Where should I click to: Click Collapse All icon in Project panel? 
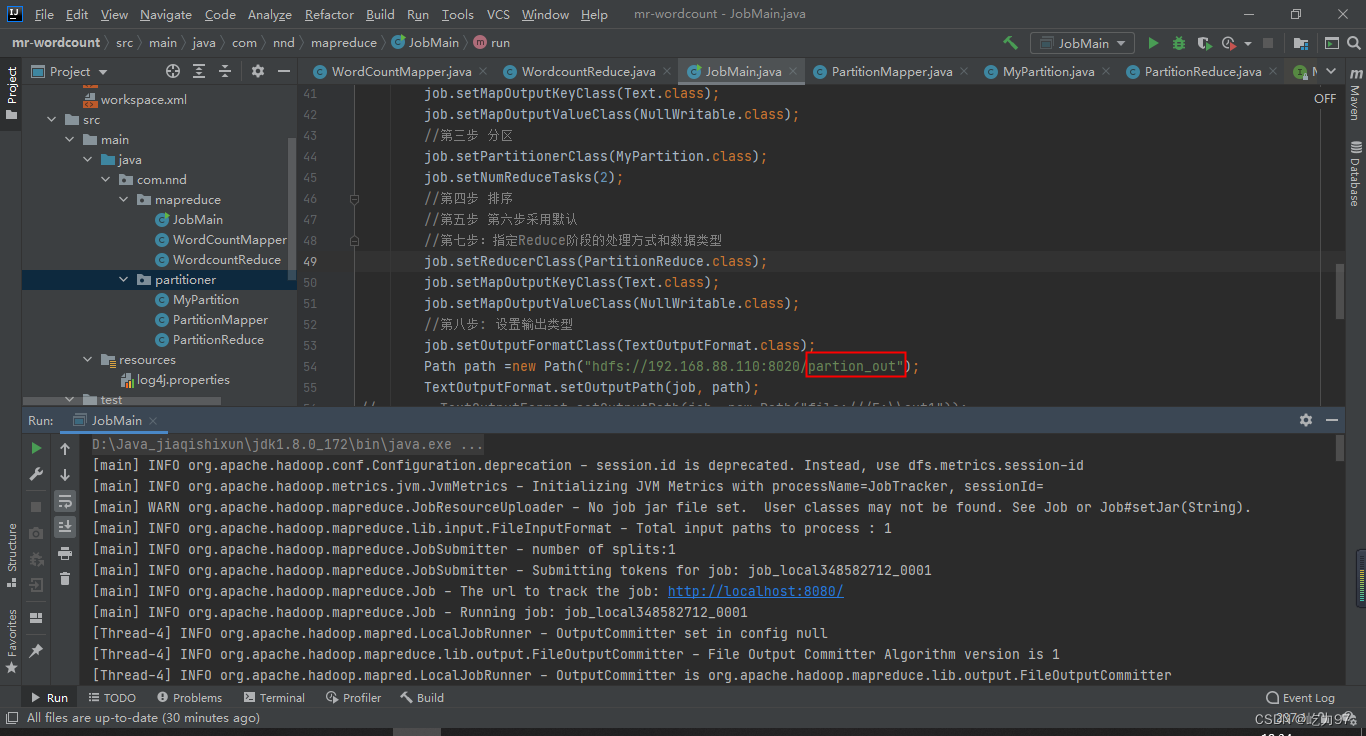225,71
